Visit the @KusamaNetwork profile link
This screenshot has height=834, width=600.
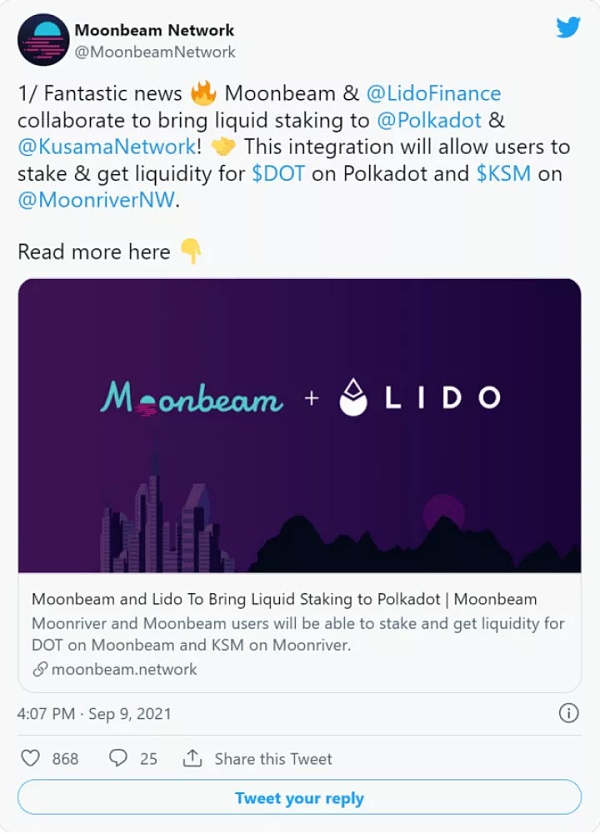pos(107,147)
